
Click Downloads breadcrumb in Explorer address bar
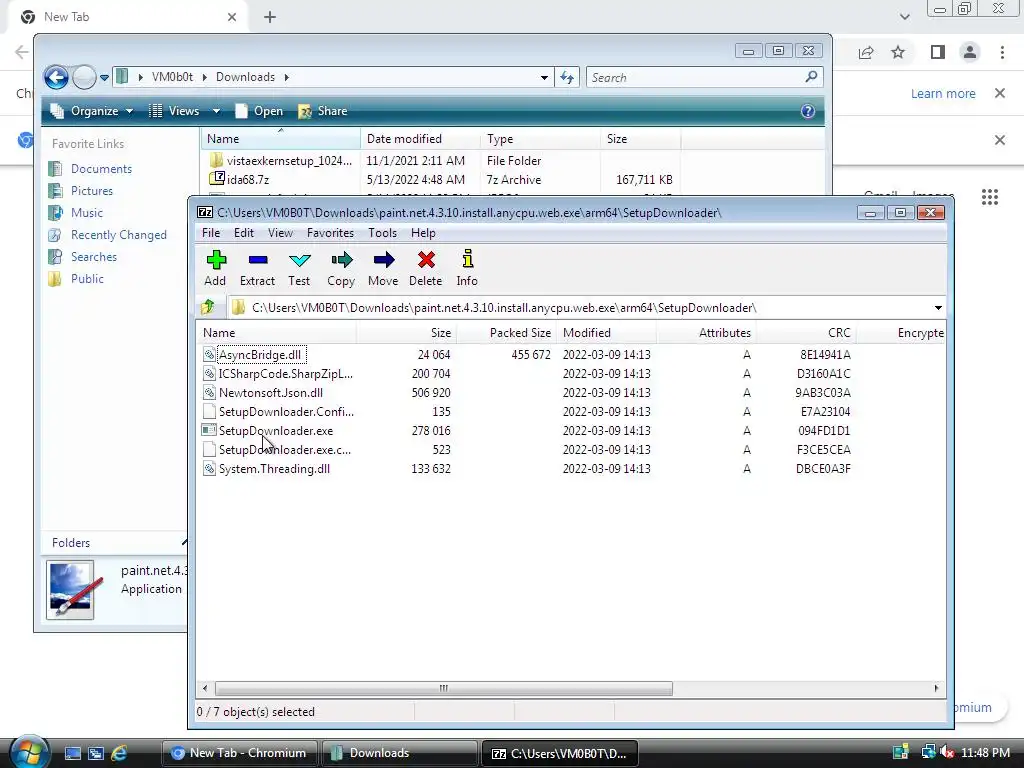coord(246,77)
